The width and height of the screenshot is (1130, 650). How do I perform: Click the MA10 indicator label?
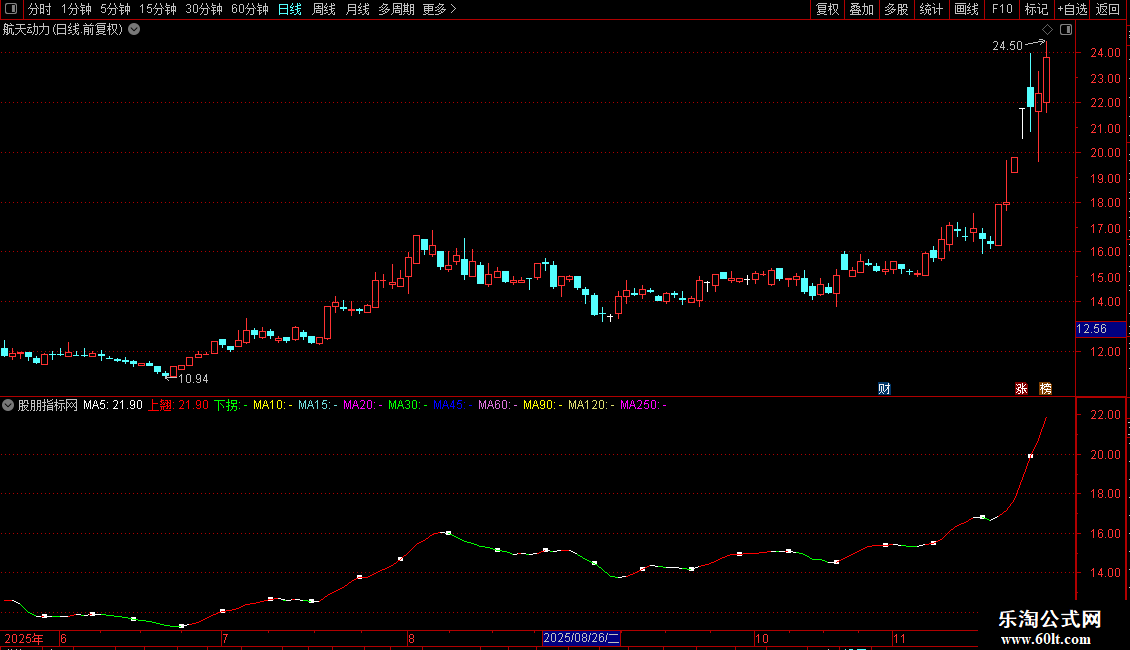click(x=272, y=405)
